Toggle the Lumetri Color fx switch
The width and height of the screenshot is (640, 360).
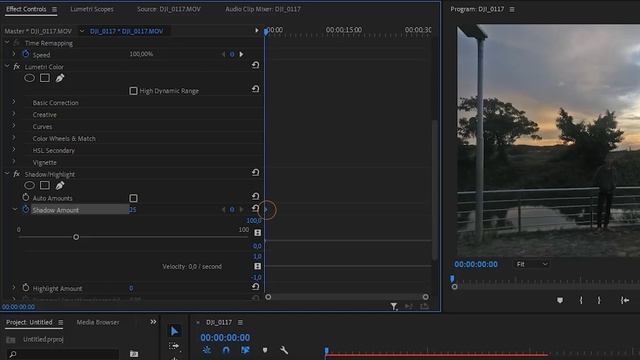coord(16,67)
